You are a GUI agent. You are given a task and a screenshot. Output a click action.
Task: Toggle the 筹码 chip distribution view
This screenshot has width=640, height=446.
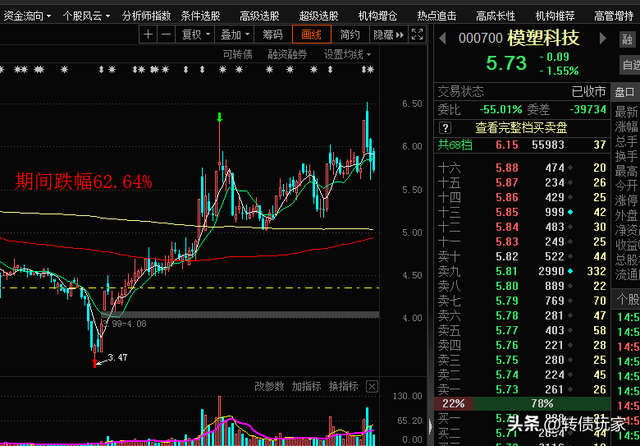273,35
